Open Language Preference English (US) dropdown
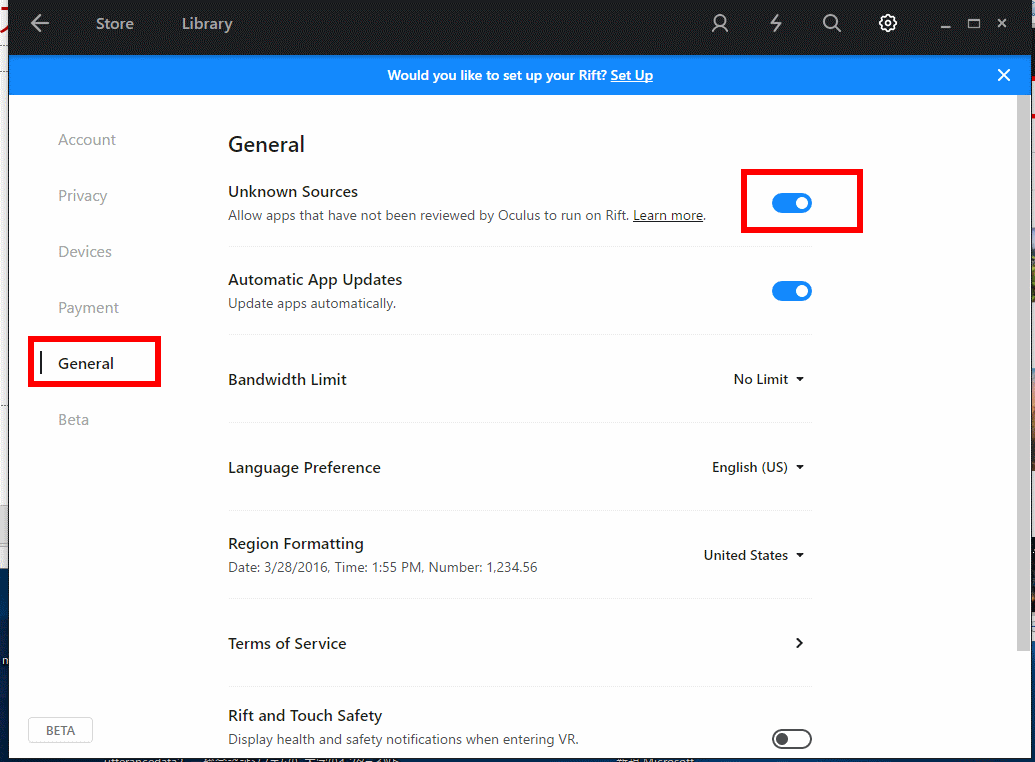Image resolution: width=1035 pixels, height=762 pixels. (x=758, y=467)
